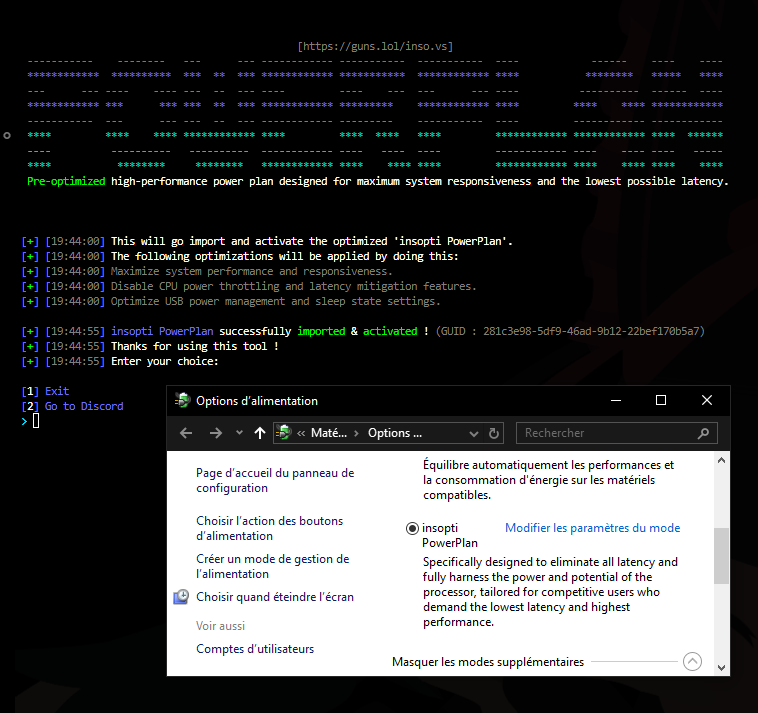Close the Options d'alimentation window

[x=707, y=400]
